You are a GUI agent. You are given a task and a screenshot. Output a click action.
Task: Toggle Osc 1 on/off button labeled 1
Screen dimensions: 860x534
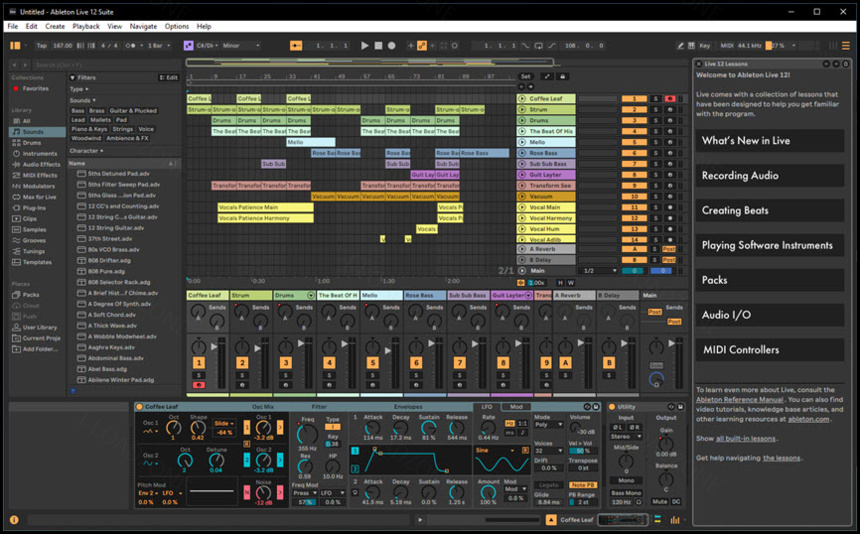click(x=247, y=427)
